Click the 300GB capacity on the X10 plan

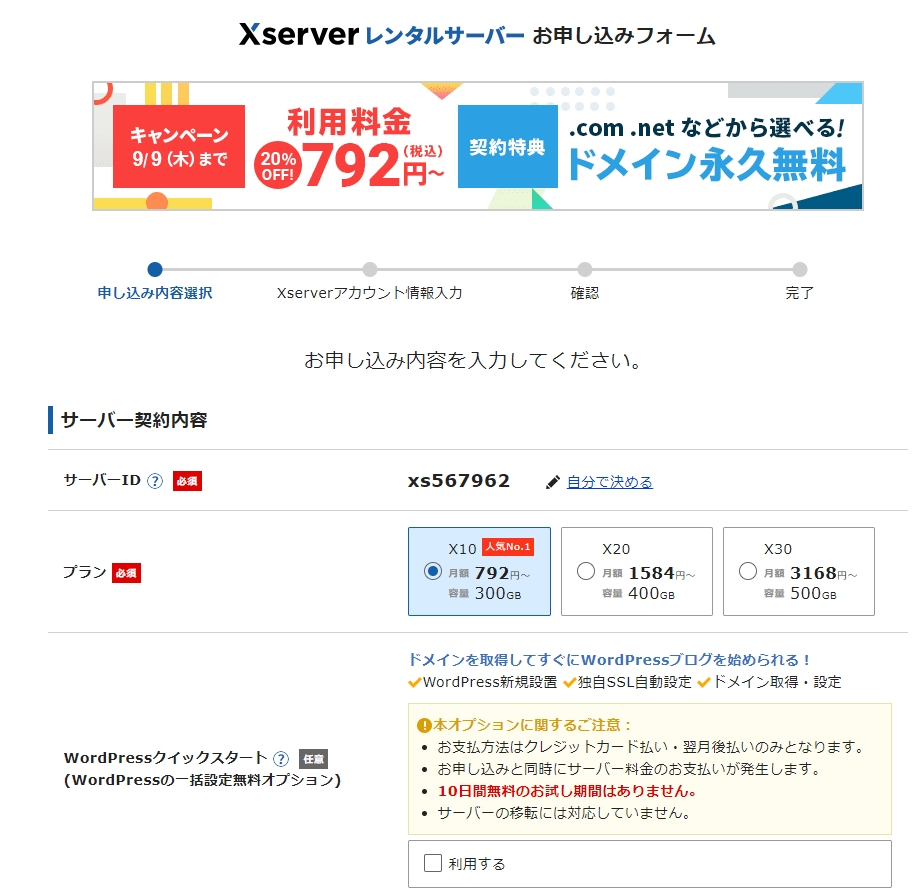point(498,594)
